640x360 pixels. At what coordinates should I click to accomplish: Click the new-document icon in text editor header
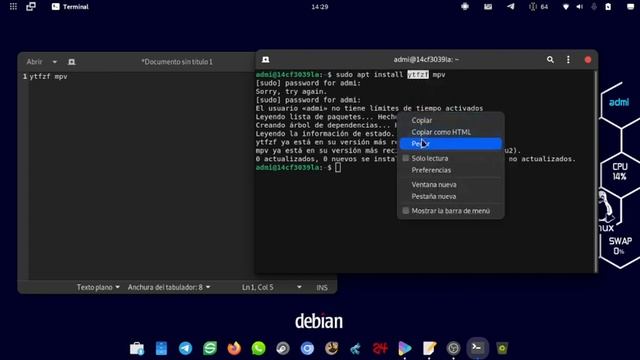(x=72, y=62)
